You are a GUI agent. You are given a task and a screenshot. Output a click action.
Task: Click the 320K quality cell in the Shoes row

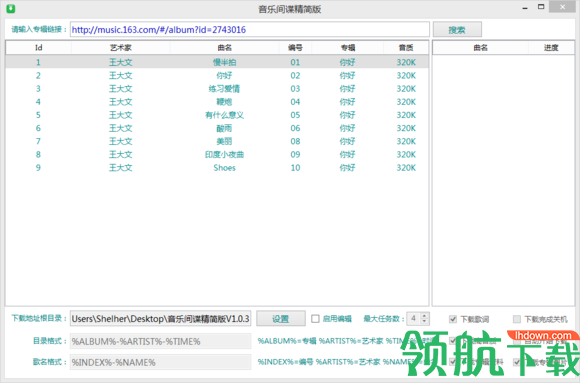[x=406, y=168]
